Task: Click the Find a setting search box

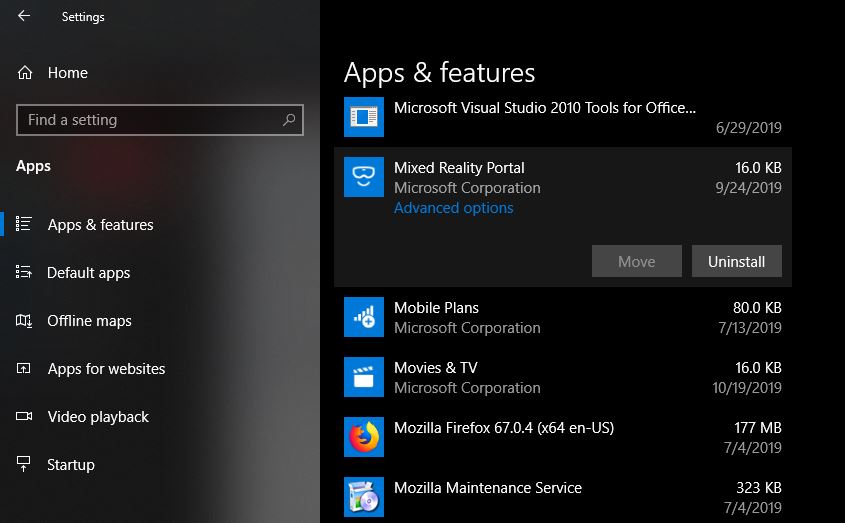Action: point(150,120)
